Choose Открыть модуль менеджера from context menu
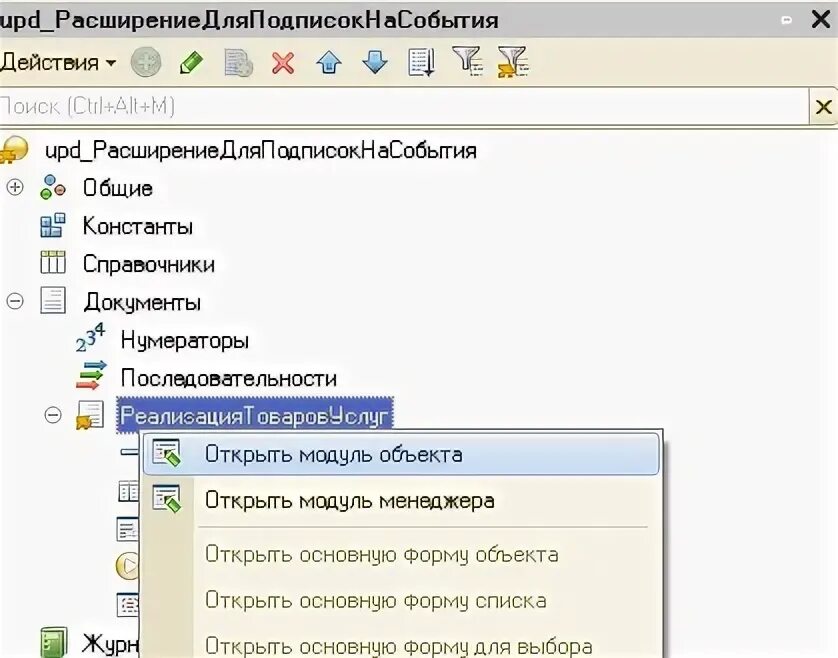 [x=401, y=501]
